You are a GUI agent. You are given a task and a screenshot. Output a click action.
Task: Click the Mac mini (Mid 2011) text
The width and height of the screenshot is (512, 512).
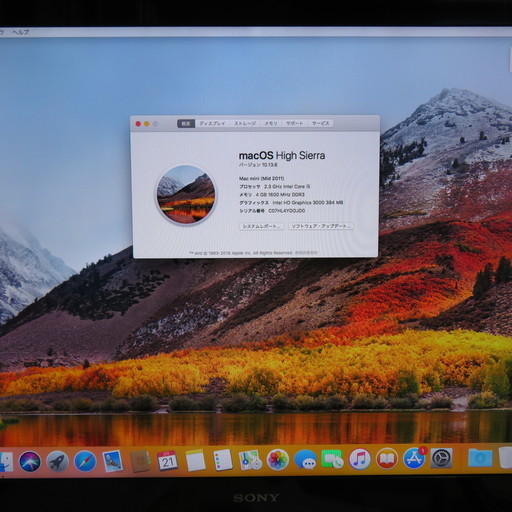point(262,178)
